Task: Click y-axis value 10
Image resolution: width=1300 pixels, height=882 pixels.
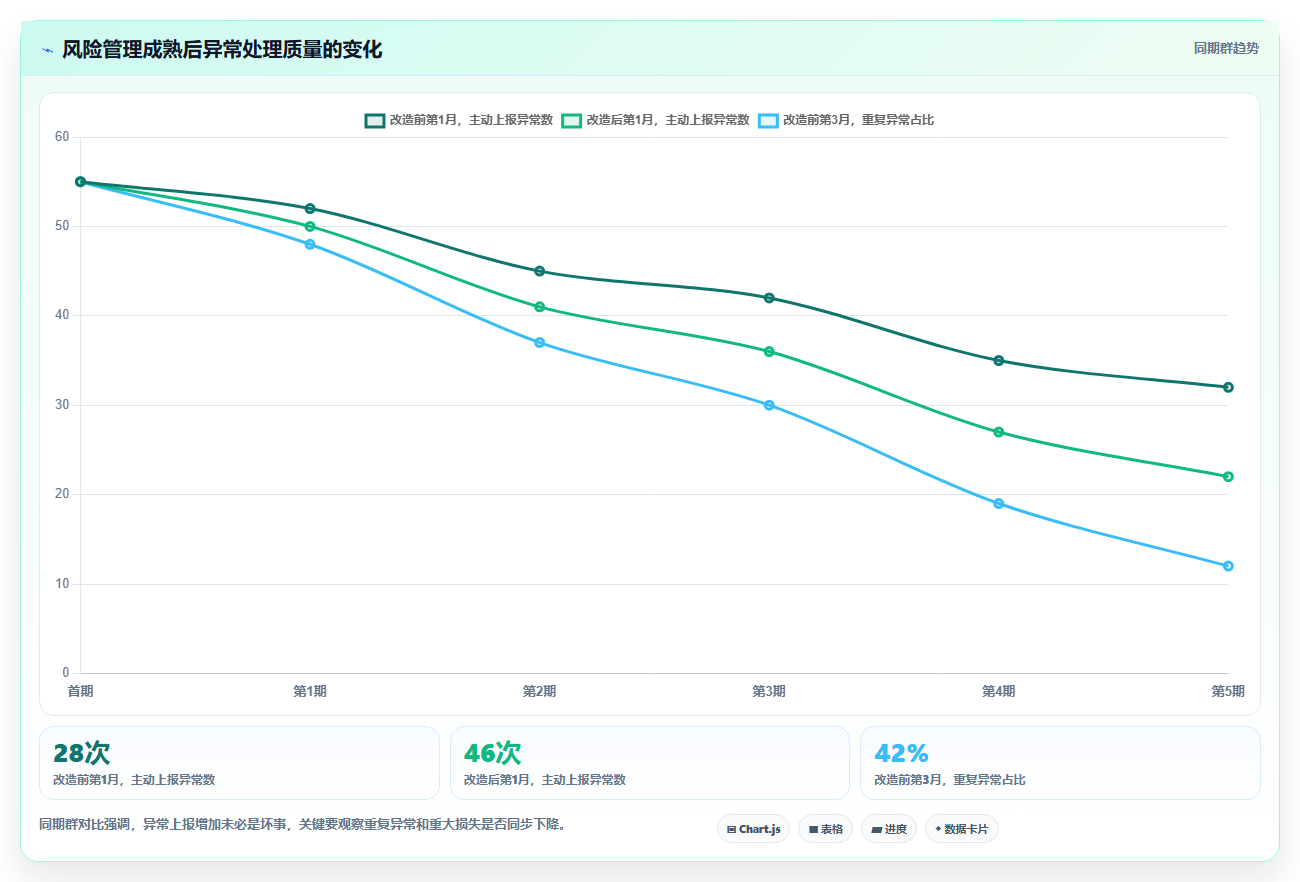Action: [x=62, y=584]
